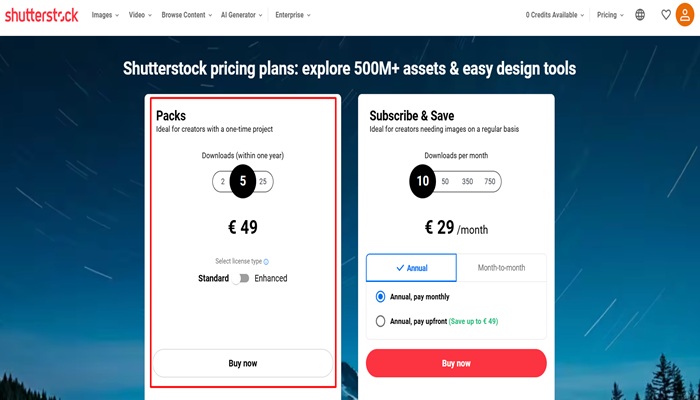Open the user account profile icon
700x400 pixels.
[687, 15]
